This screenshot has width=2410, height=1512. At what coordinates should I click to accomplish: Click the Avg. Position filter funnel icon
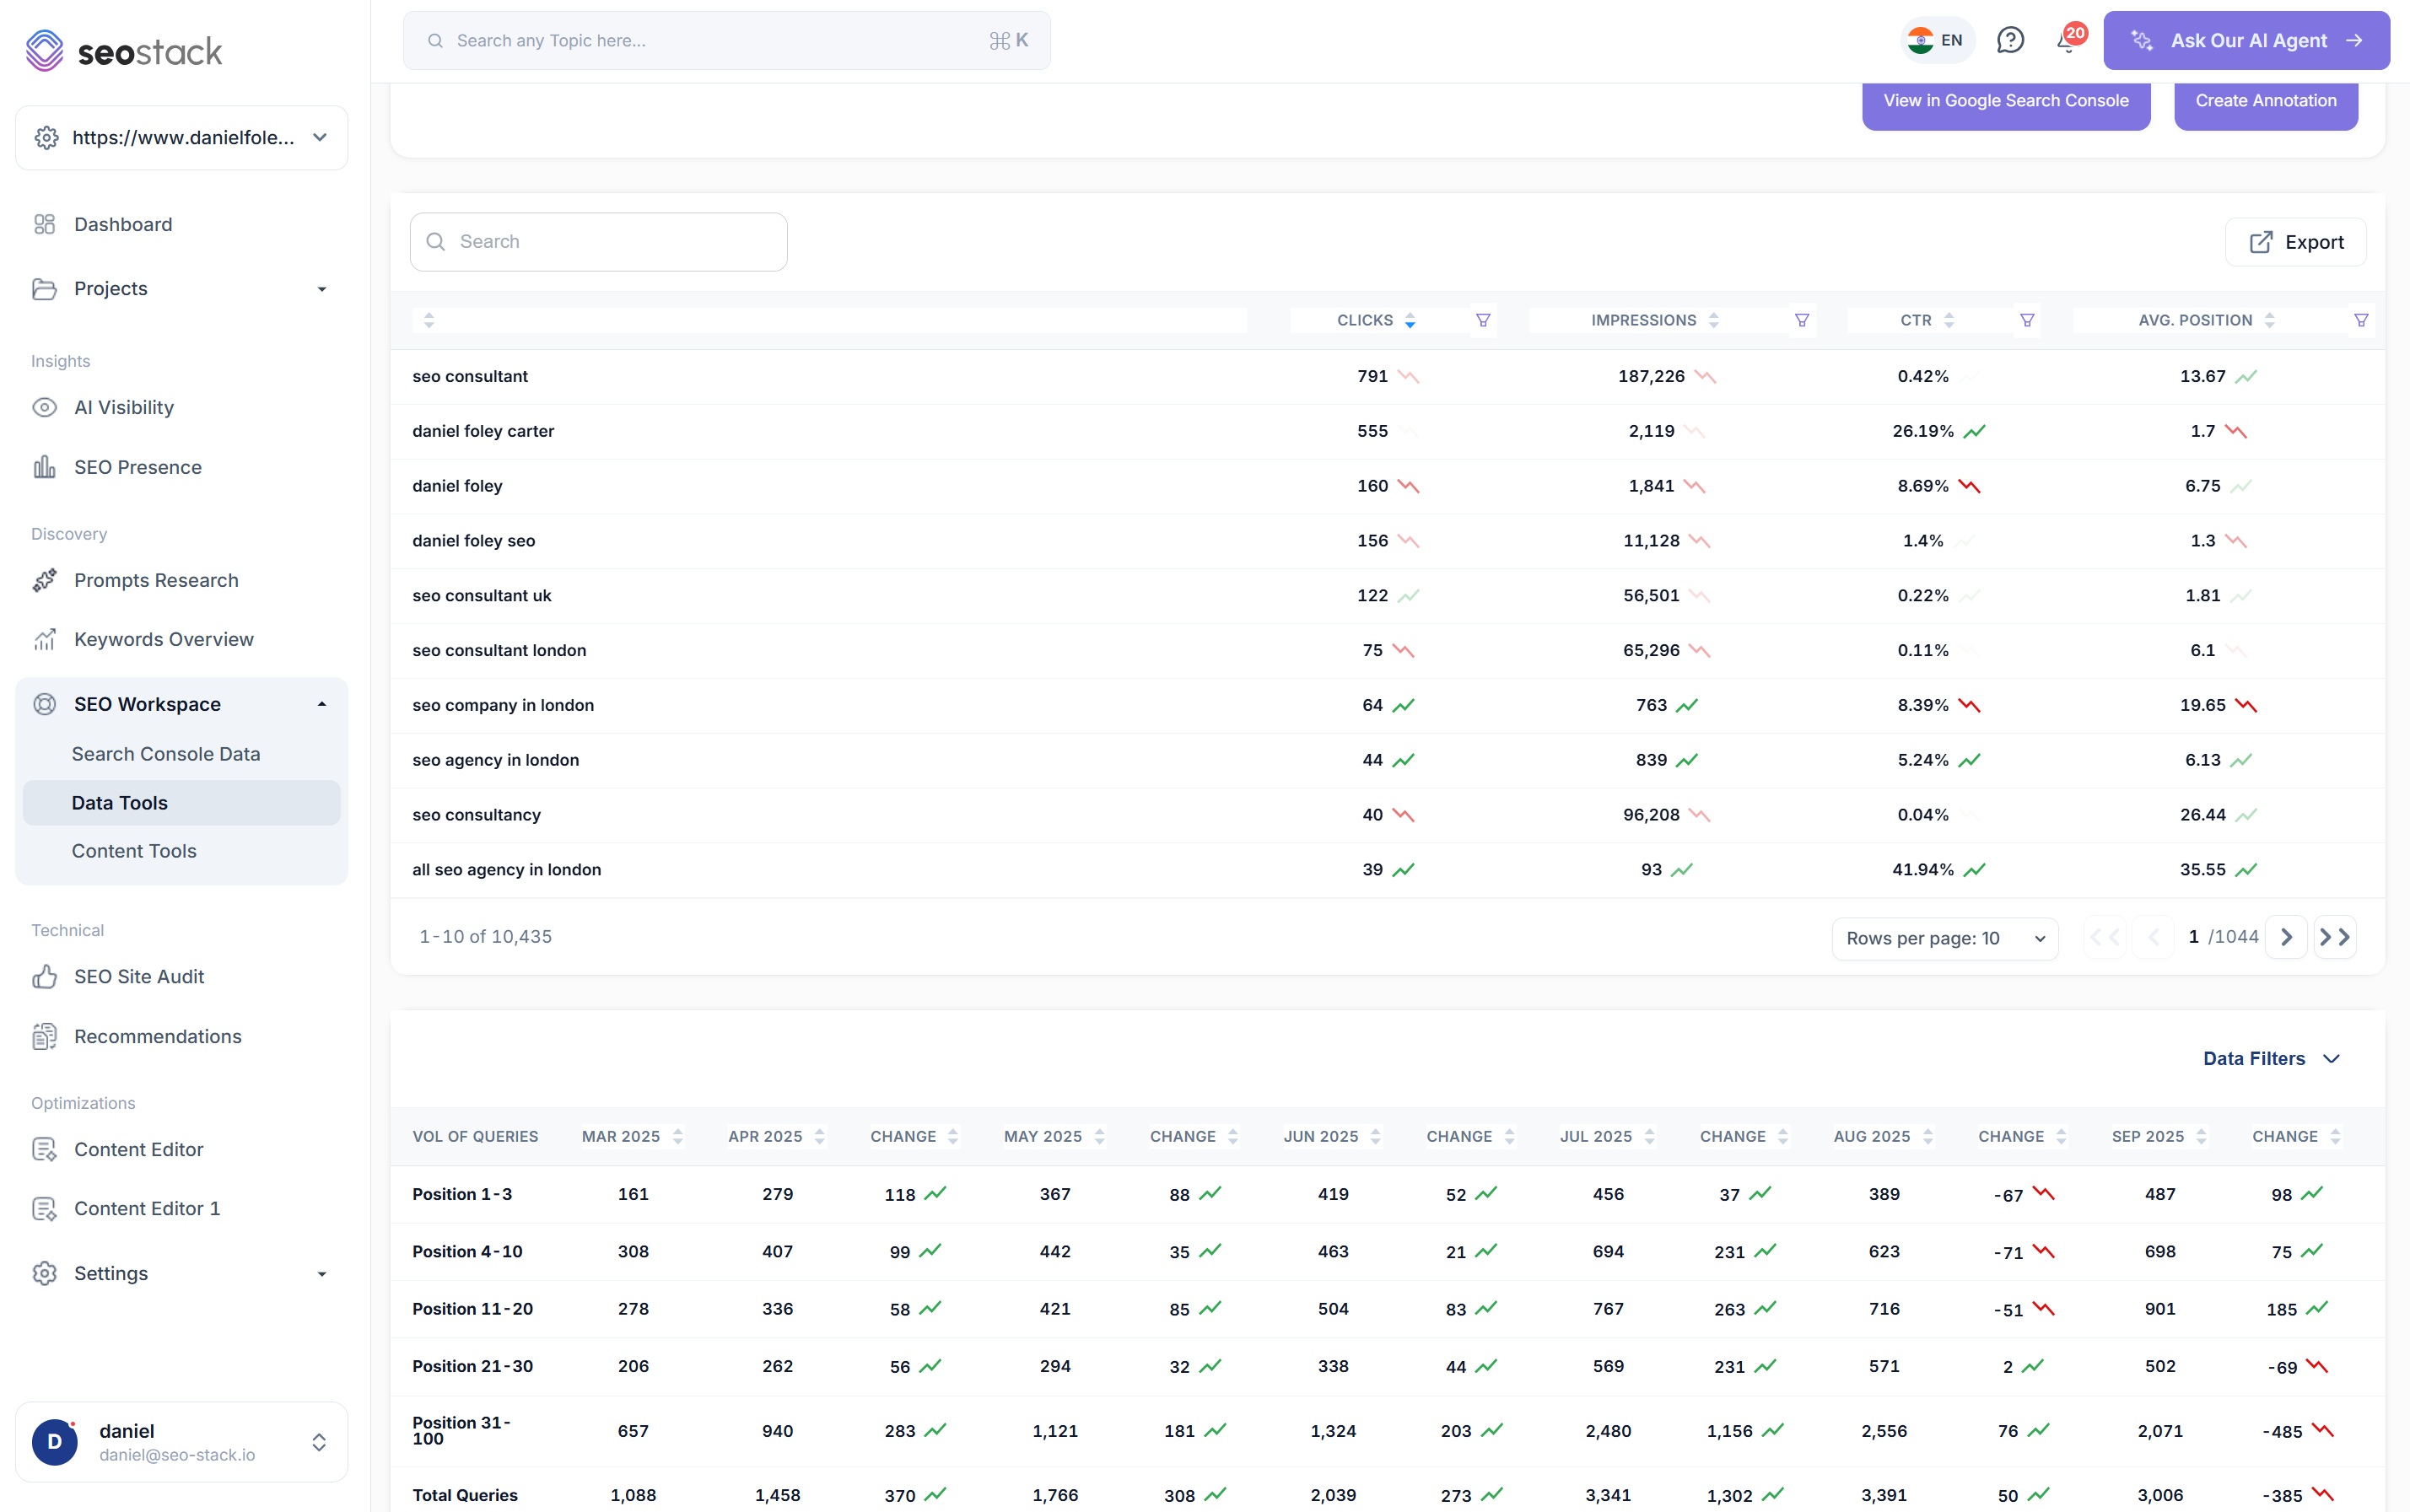pyautogui.click(x=2361, y=320)
